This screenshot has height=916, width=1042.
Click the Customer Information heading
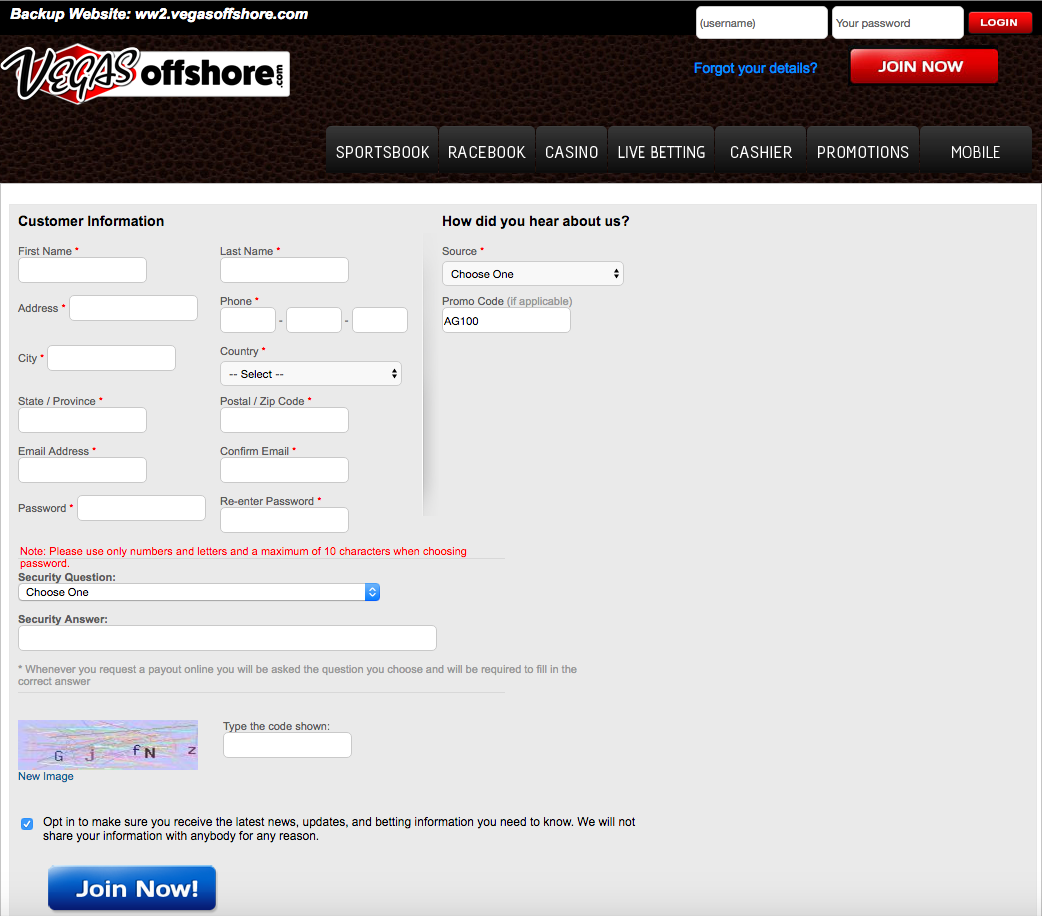pos(91,221)
